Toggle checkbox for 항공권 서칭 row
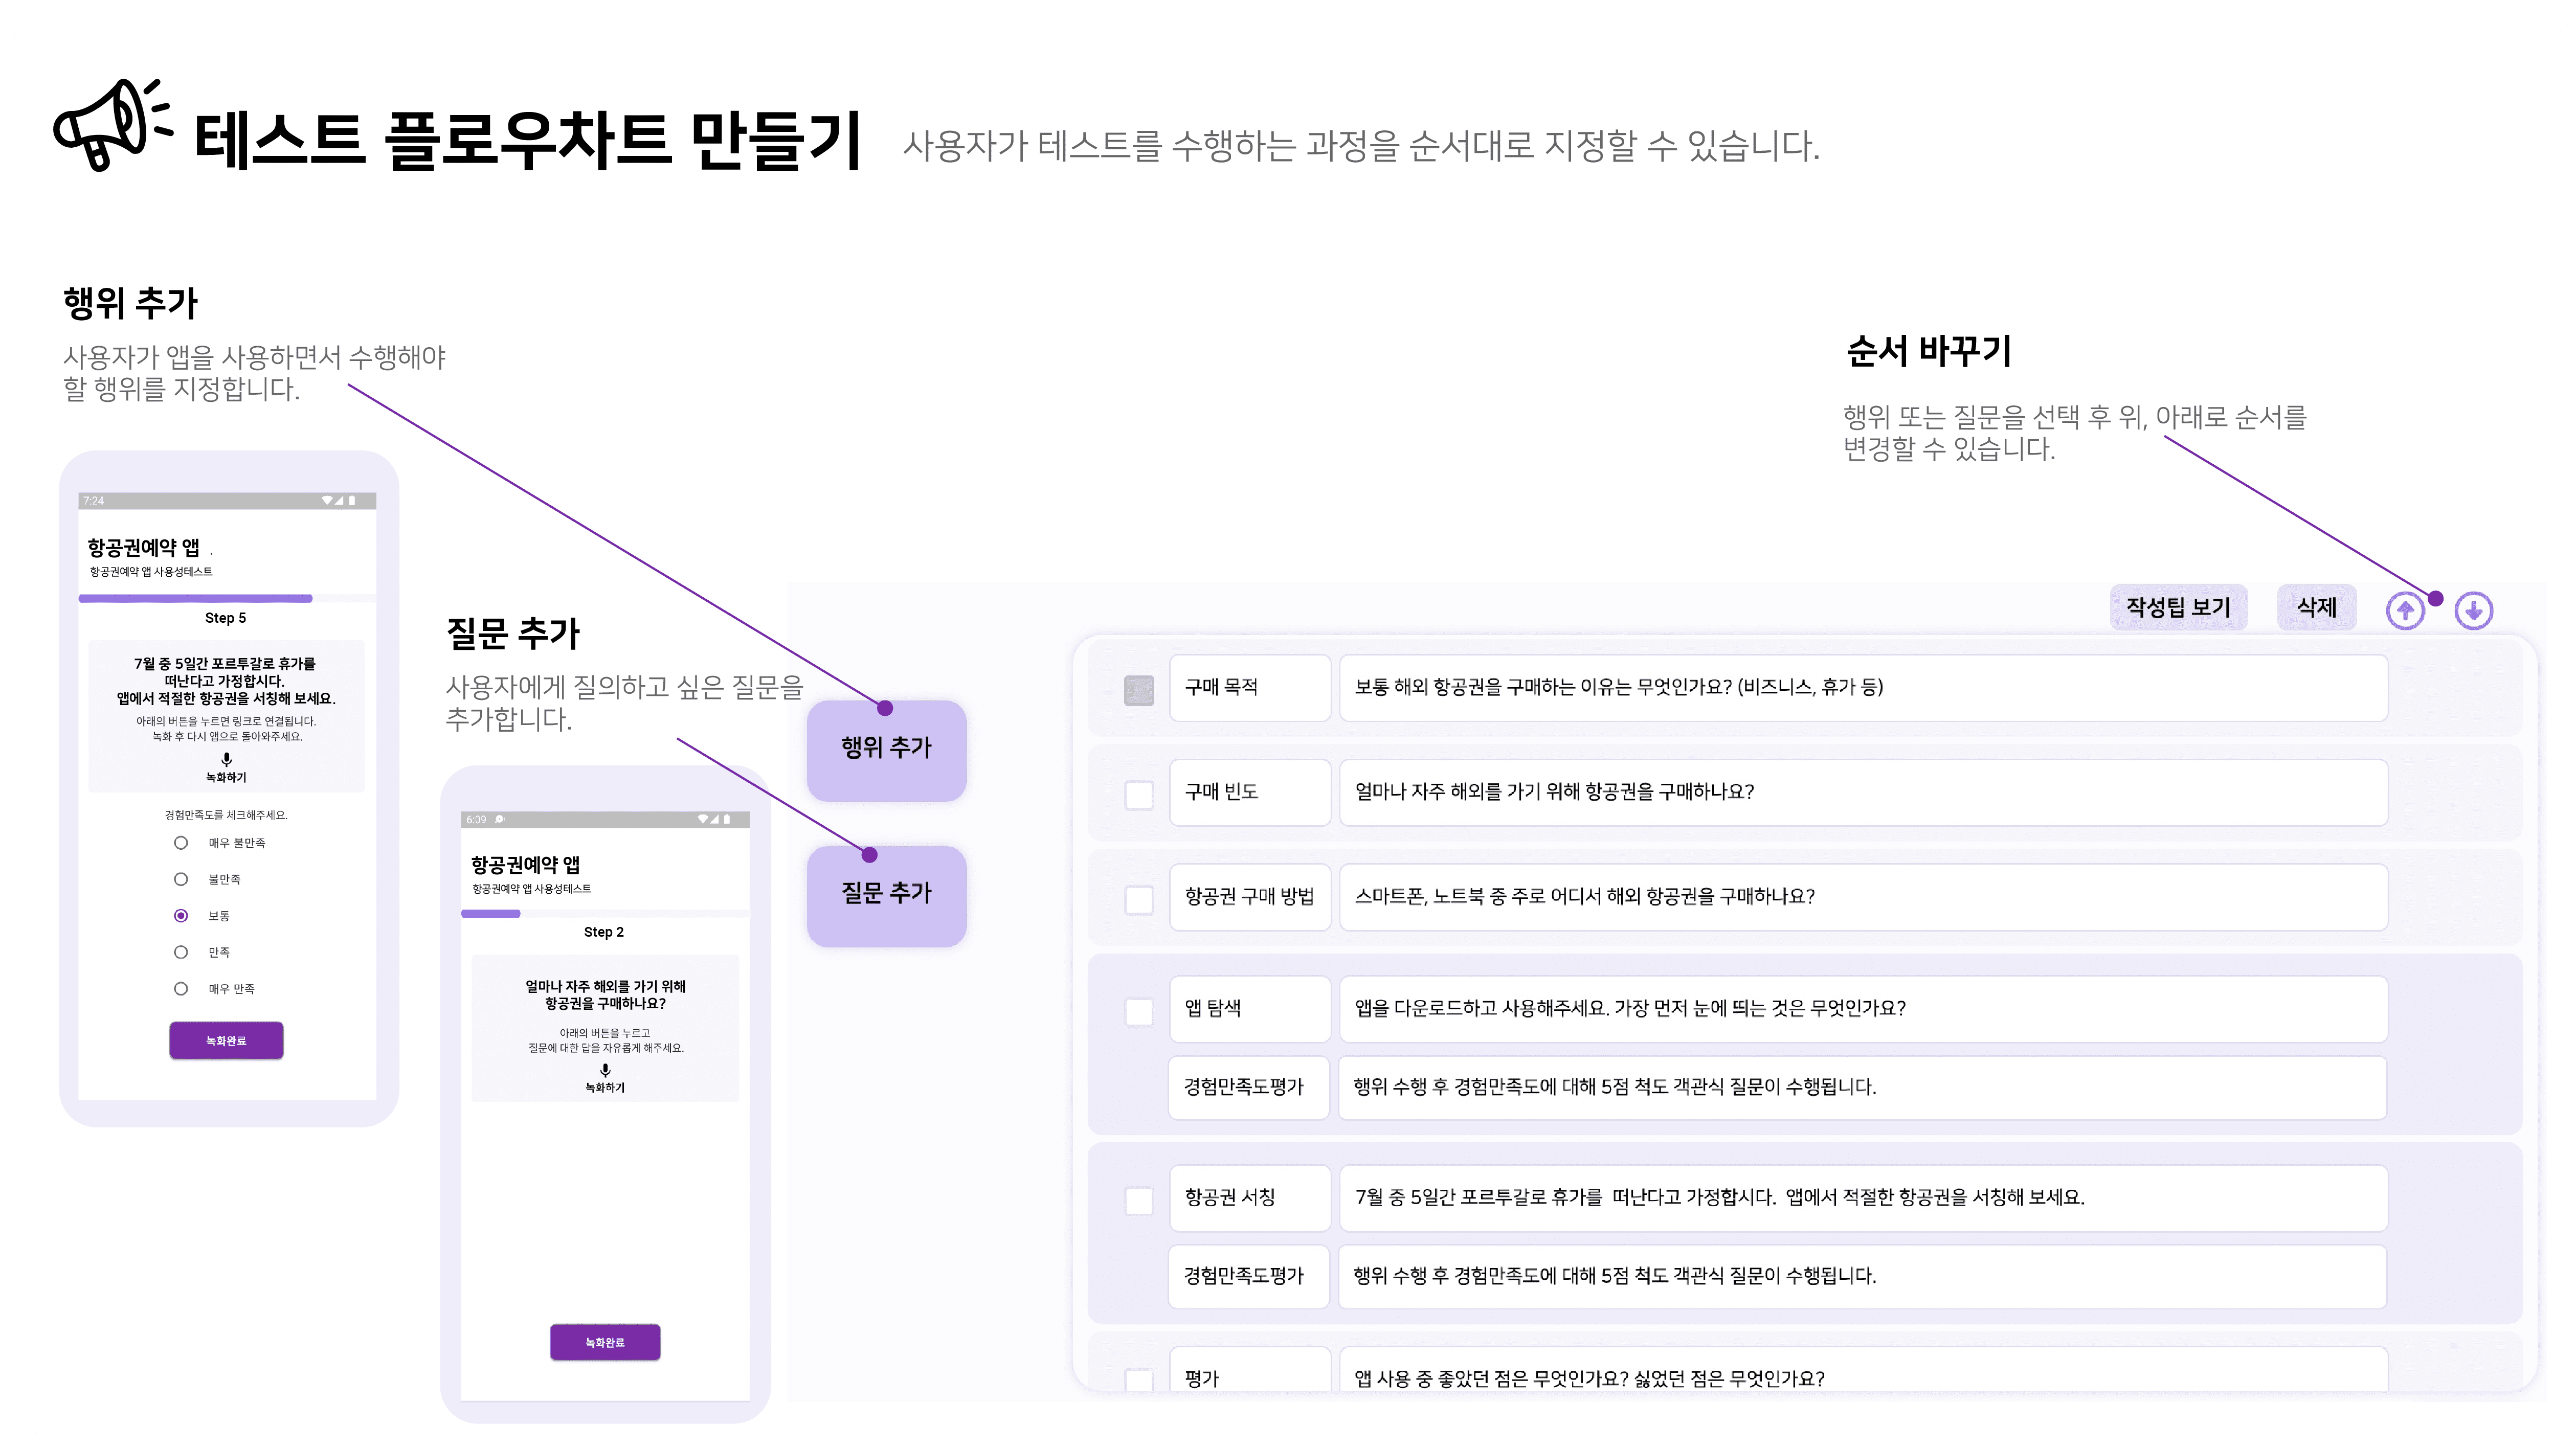The width and height of the screenshot is (2576, 1449). tap(1139, 1200)
